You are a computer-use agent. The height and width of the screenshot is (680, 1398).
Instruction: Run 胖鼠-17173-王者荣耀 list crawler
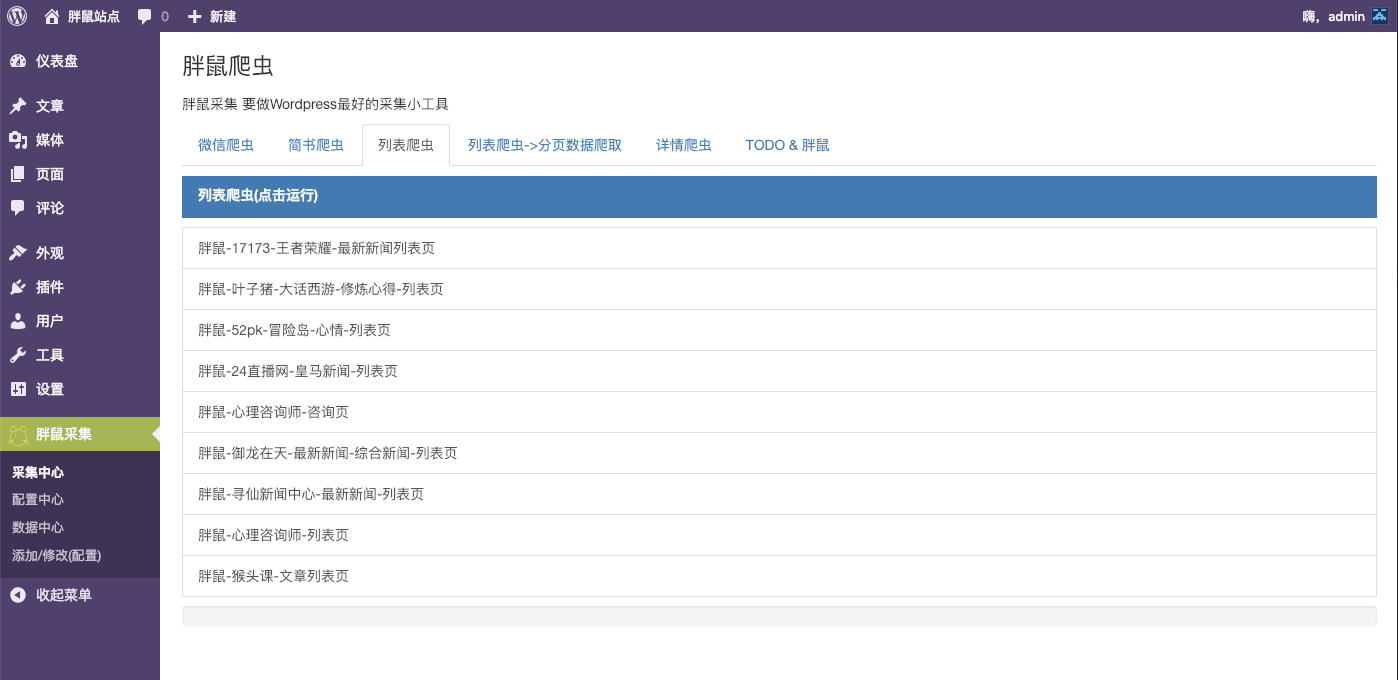[317, 248]
